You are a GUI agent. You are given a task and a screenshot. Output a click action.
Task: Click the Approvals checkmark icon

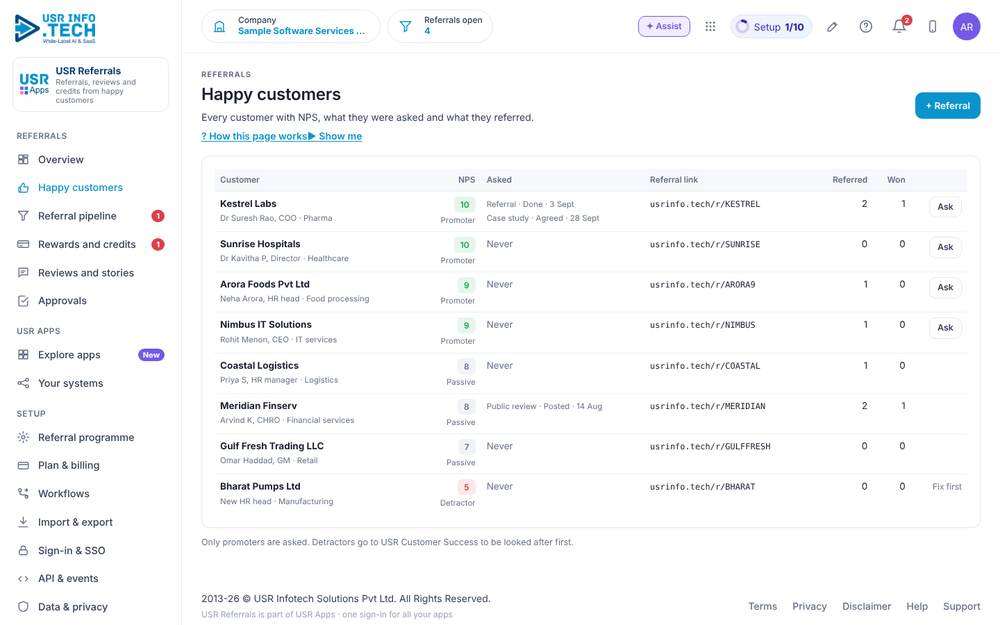coord(23,300)
